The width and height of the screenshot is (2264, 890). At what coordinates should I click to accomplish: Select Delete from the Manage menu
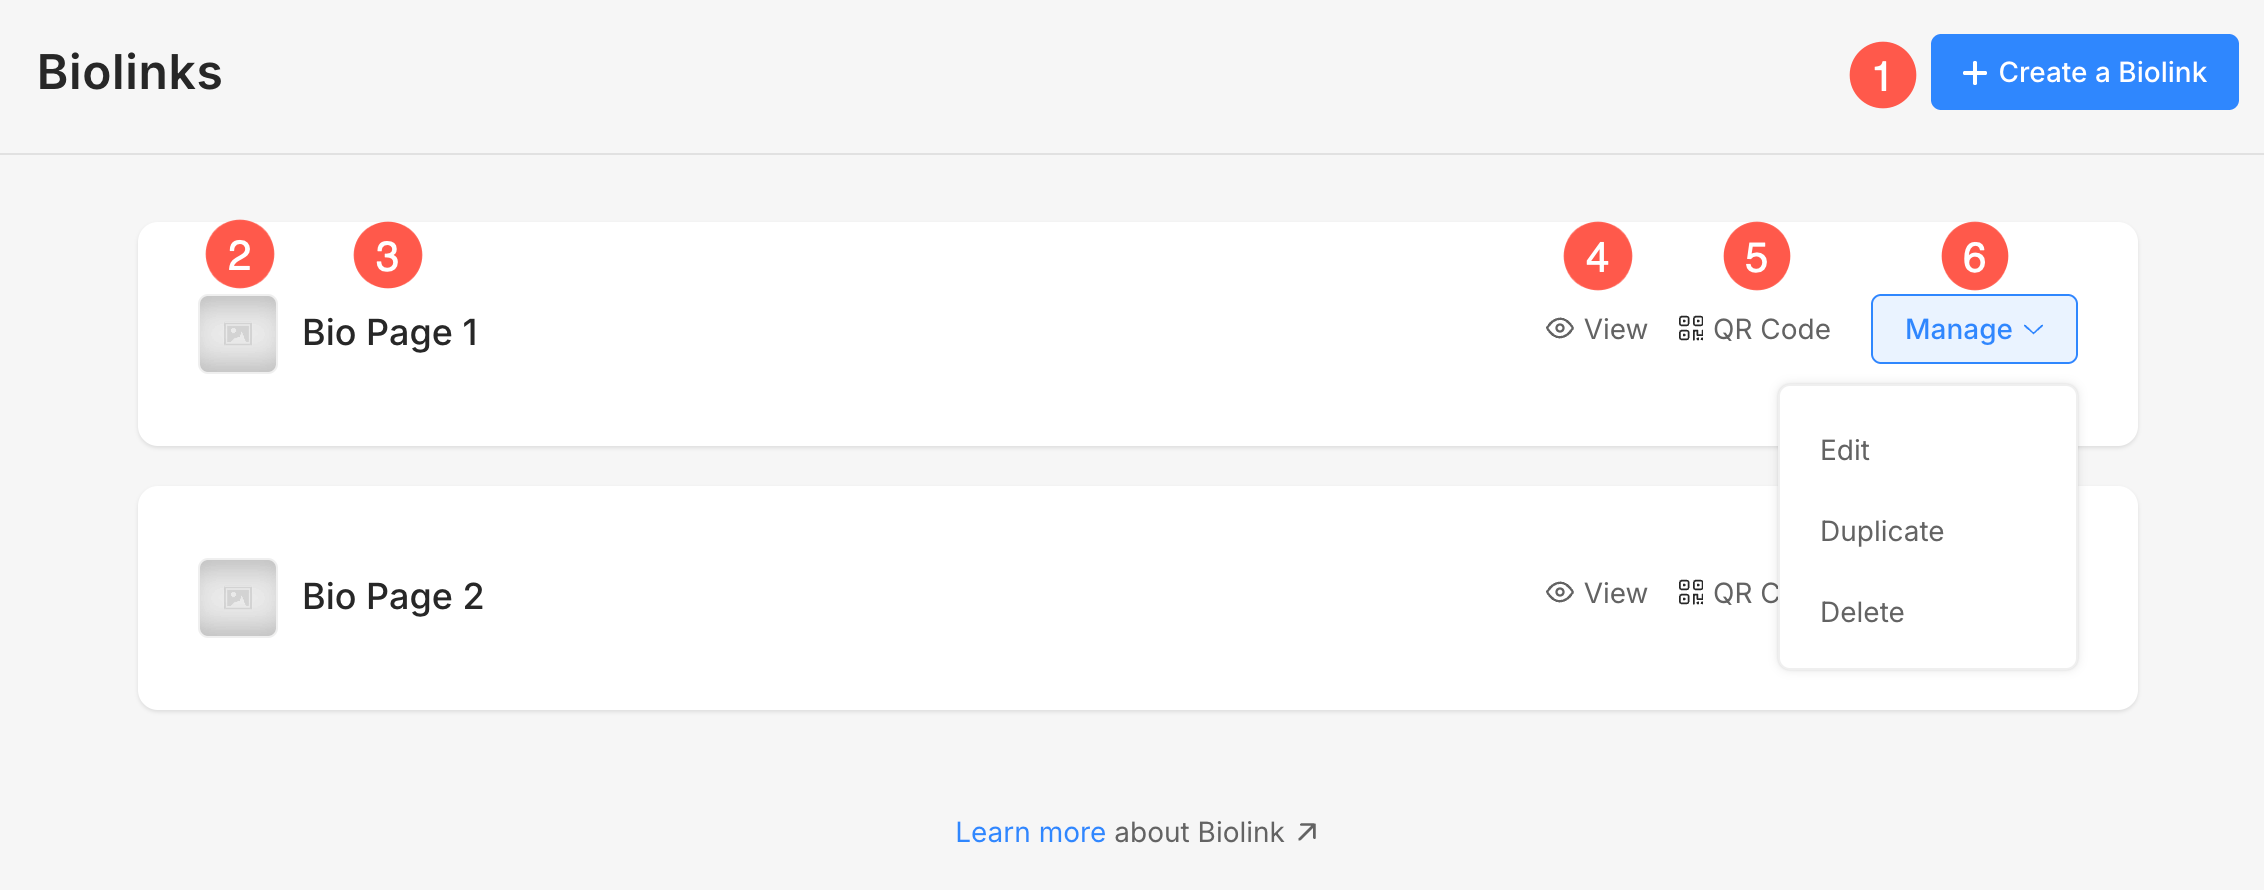(x=1862, y=612)
